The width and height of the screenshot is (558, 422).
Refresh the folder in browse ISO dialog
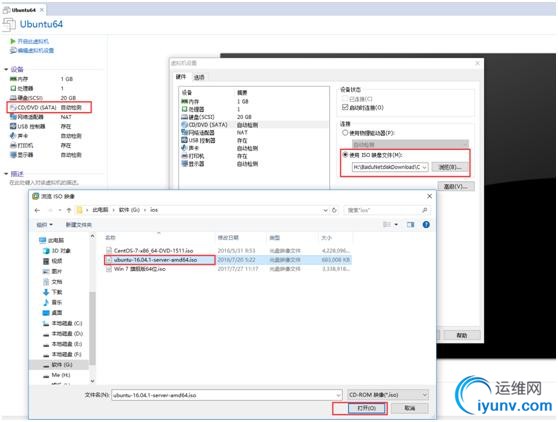[334, 210]
